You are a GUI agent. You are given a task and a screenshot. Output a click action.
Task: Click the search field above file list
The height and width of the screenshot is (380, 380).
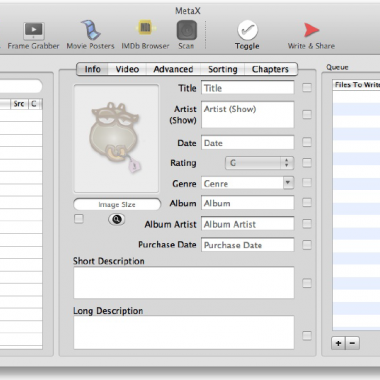coord(21,86)
